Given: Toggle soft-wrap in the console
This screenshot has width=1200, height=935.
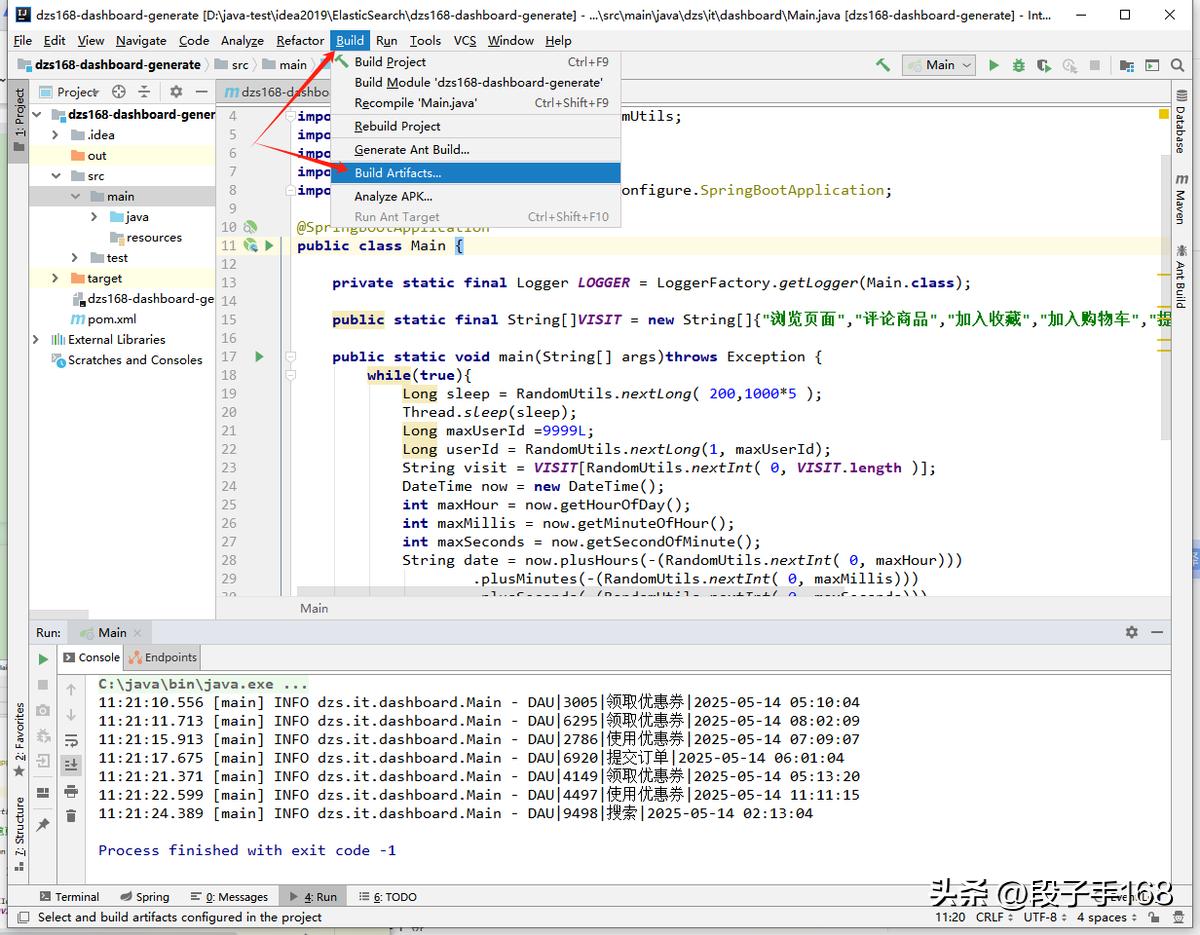Looking at the screenshot, I should pyautogui.click(x=71, y=740).
